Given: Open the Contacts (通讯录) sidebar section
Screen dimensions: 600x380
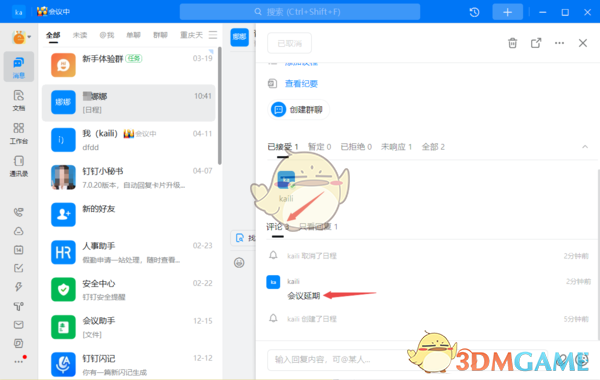Looking at the screenshot, I should [x=19, y=166].
